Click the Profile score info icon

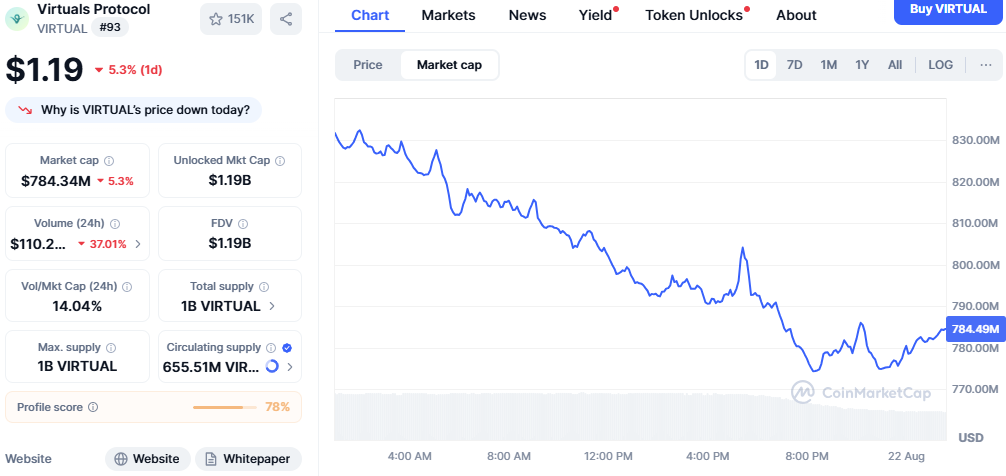coord(93,407)
